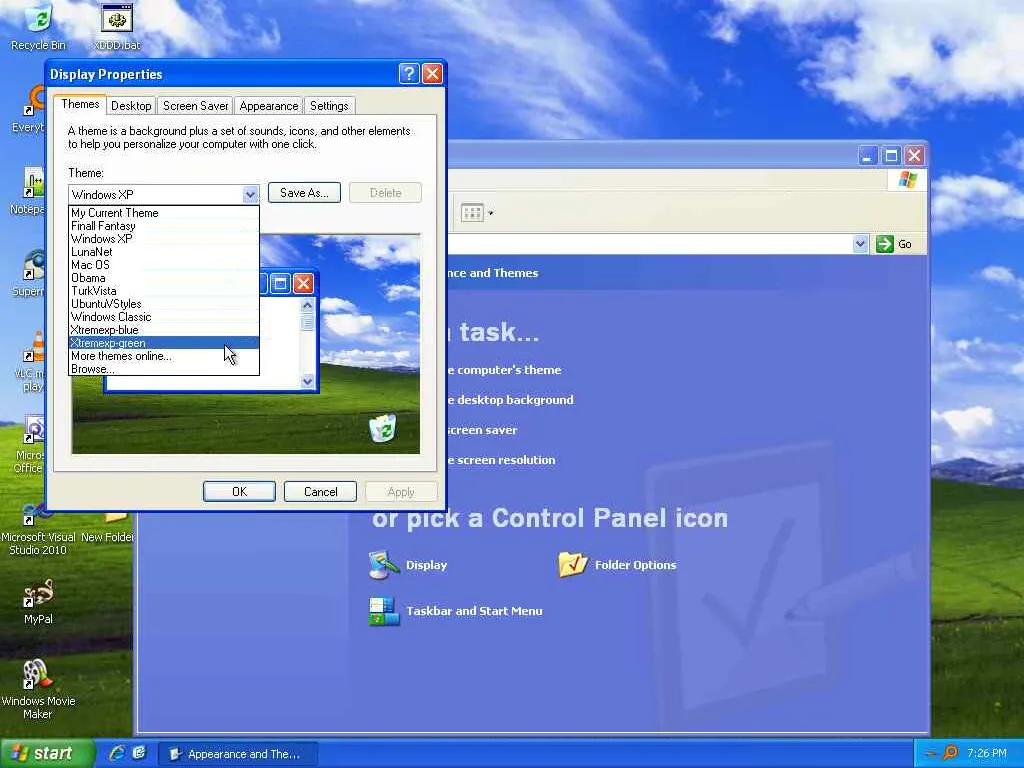This screenshot has width=1024, height=768.
Task: Switch to the Desktop tab
Action: 131,106
